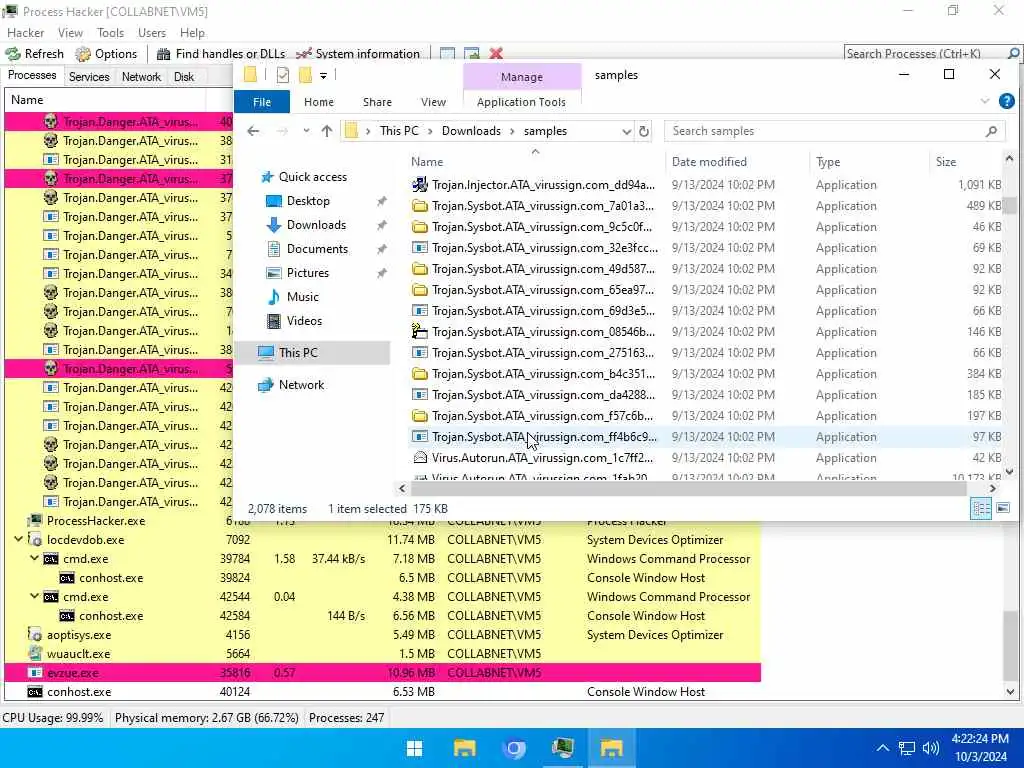Collapse cmd.exe PID 39784 node
This screenshot has width=1024, height=768.
35,559
